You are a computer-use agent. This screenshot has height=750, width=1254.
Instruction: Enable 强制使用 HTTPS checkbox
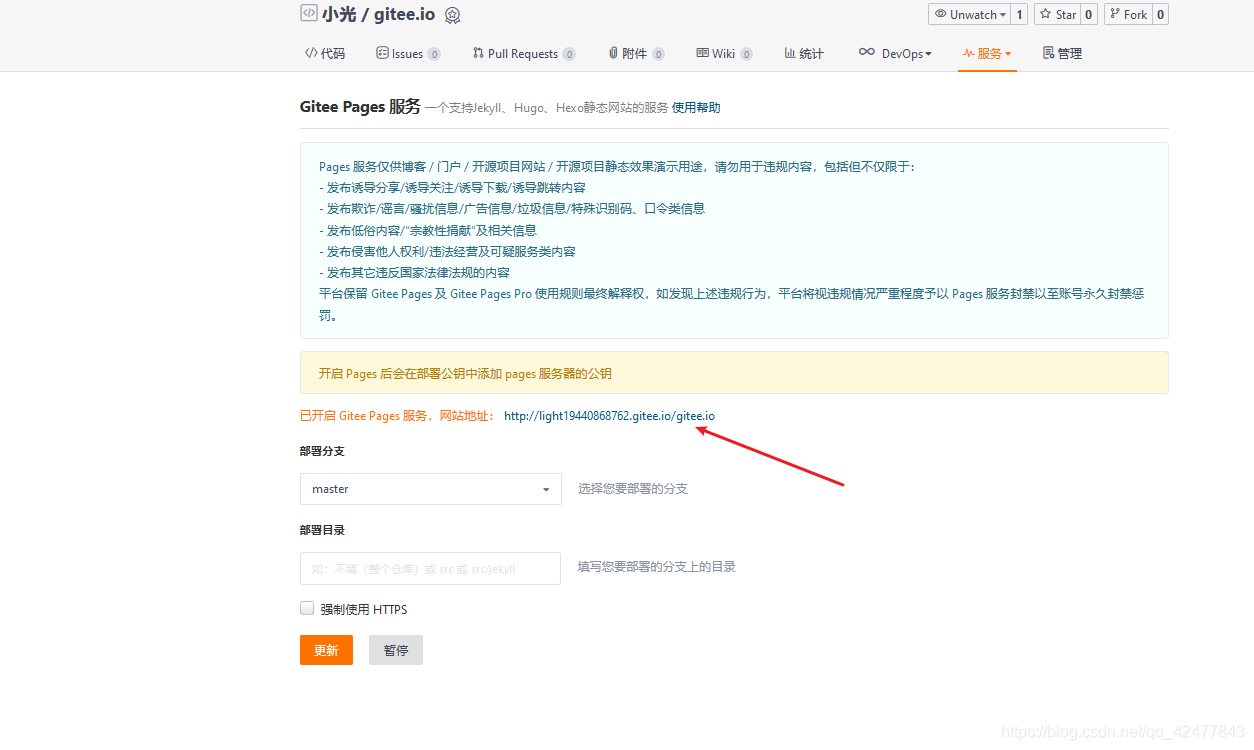pyautogui.click(x=307, y=607)
